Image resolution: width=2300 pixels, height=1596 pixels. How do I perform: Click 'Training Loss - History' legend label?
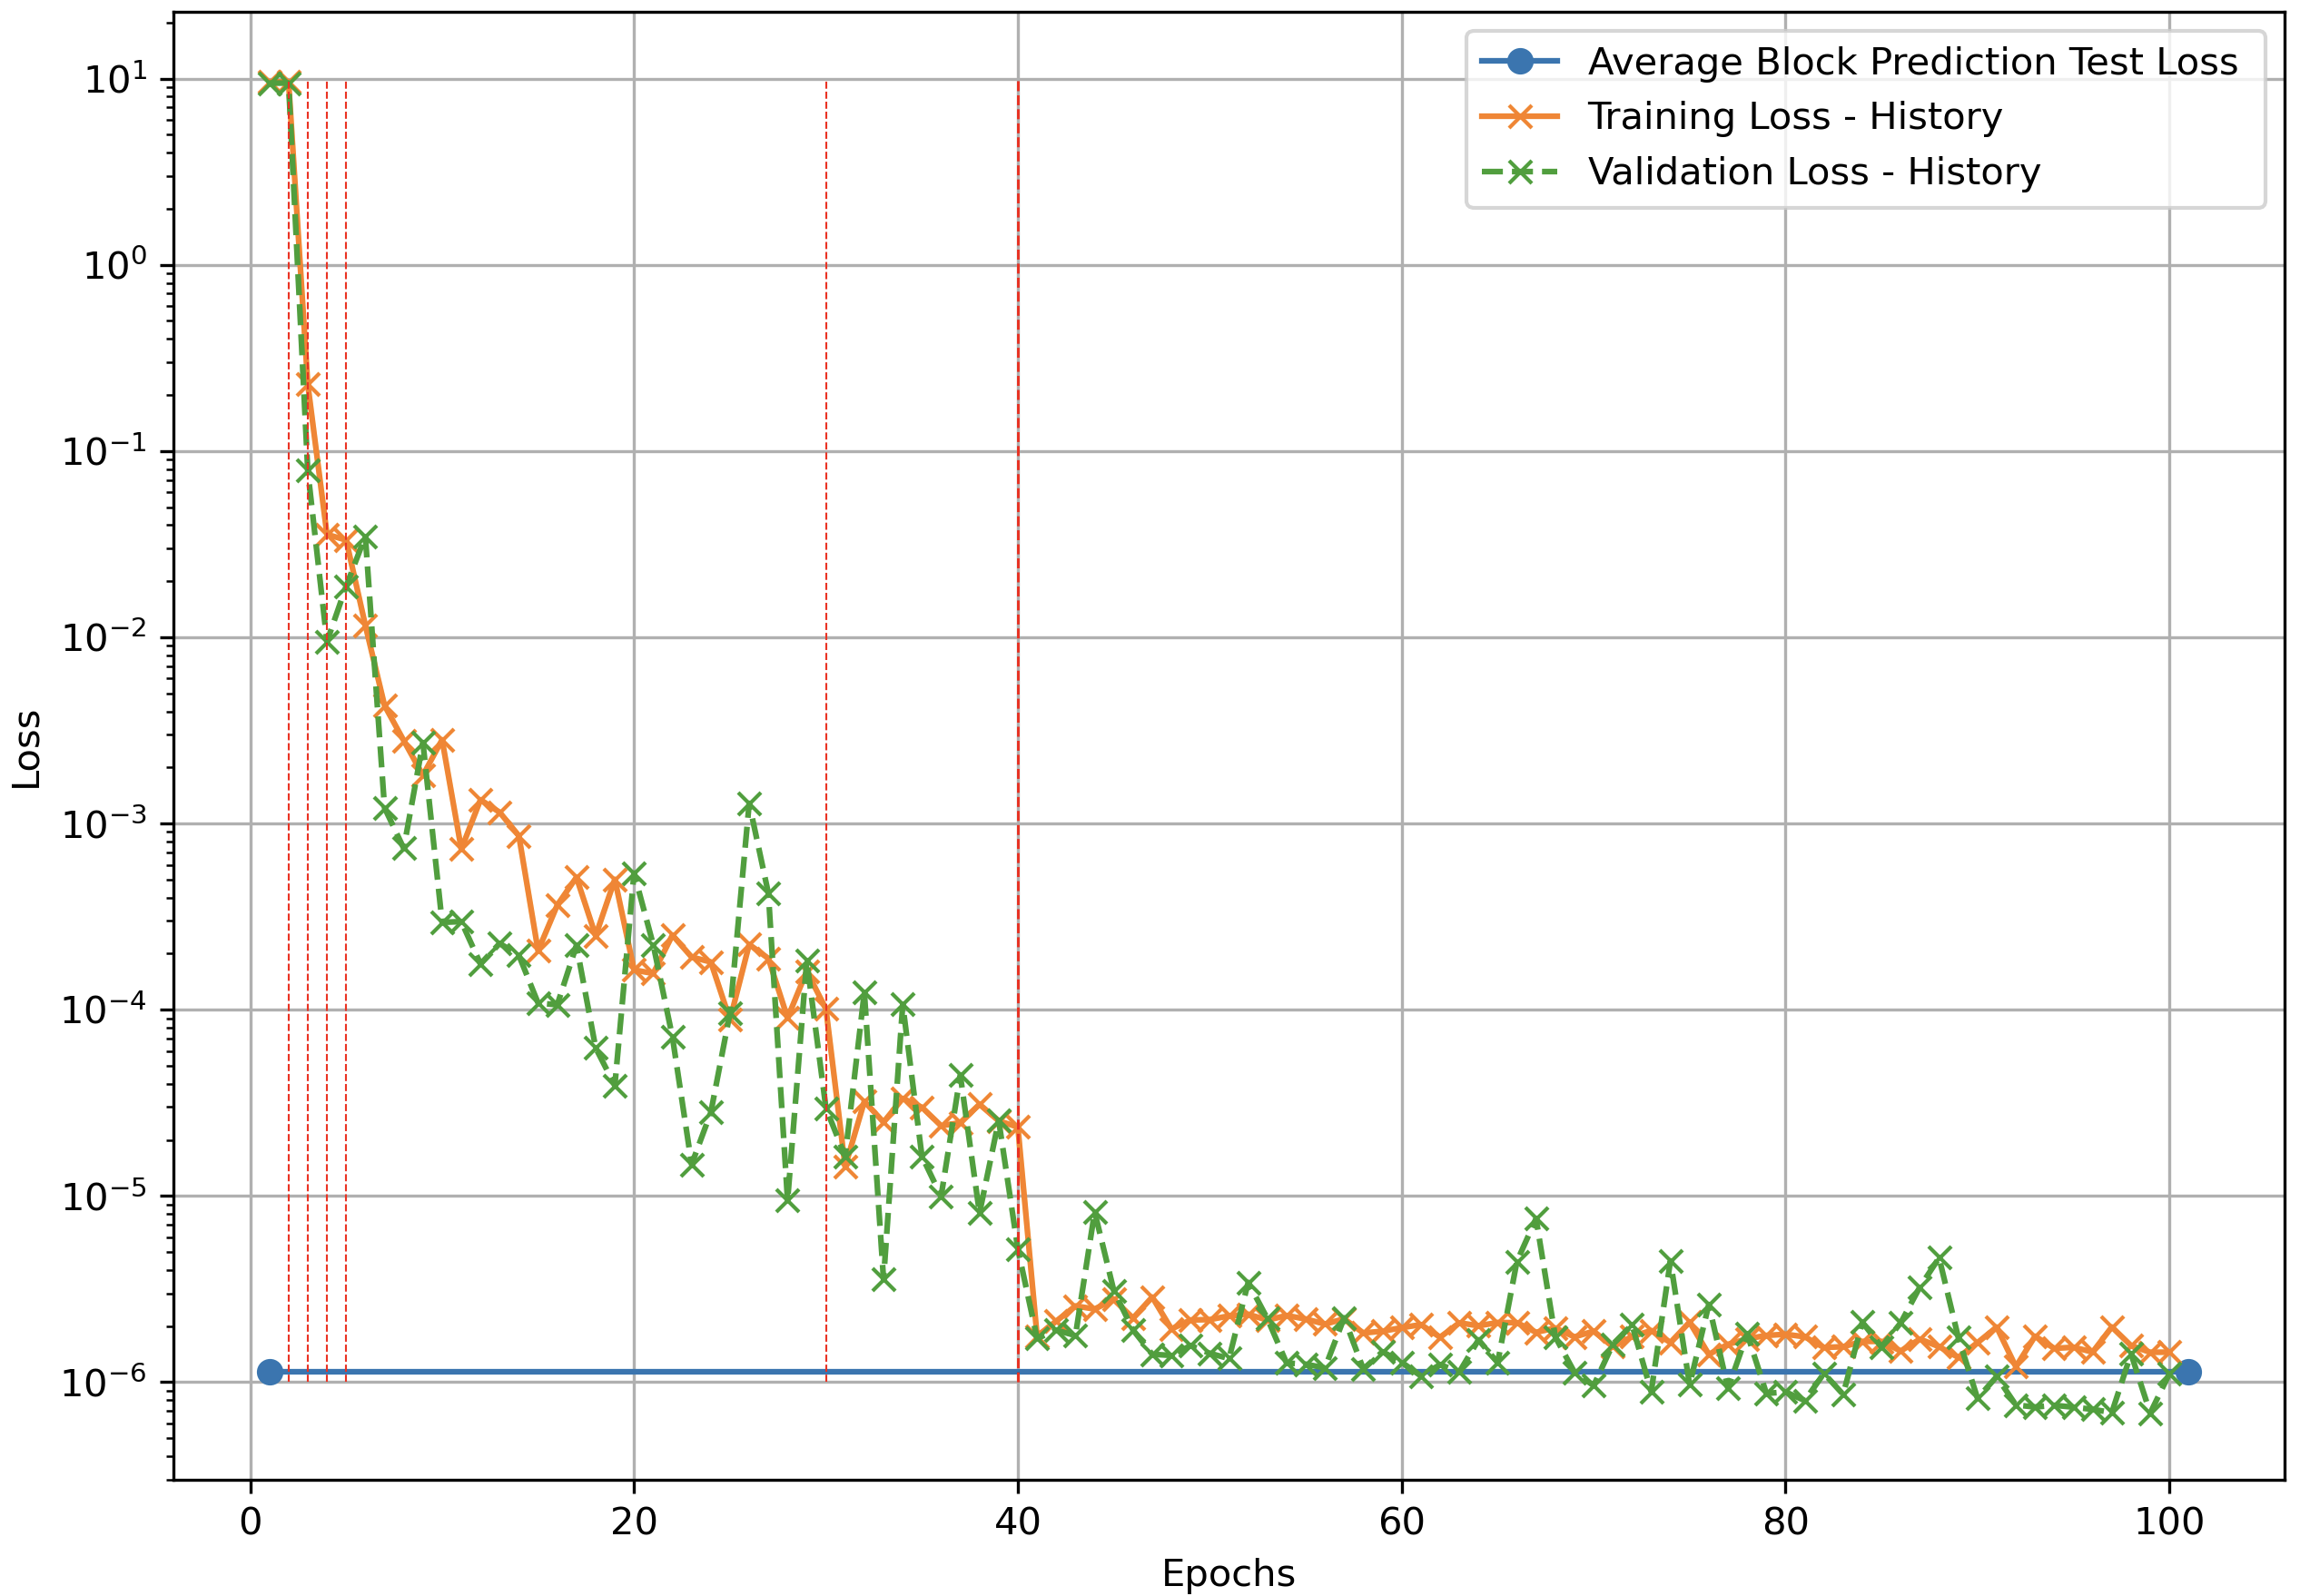coord(1794,117)
